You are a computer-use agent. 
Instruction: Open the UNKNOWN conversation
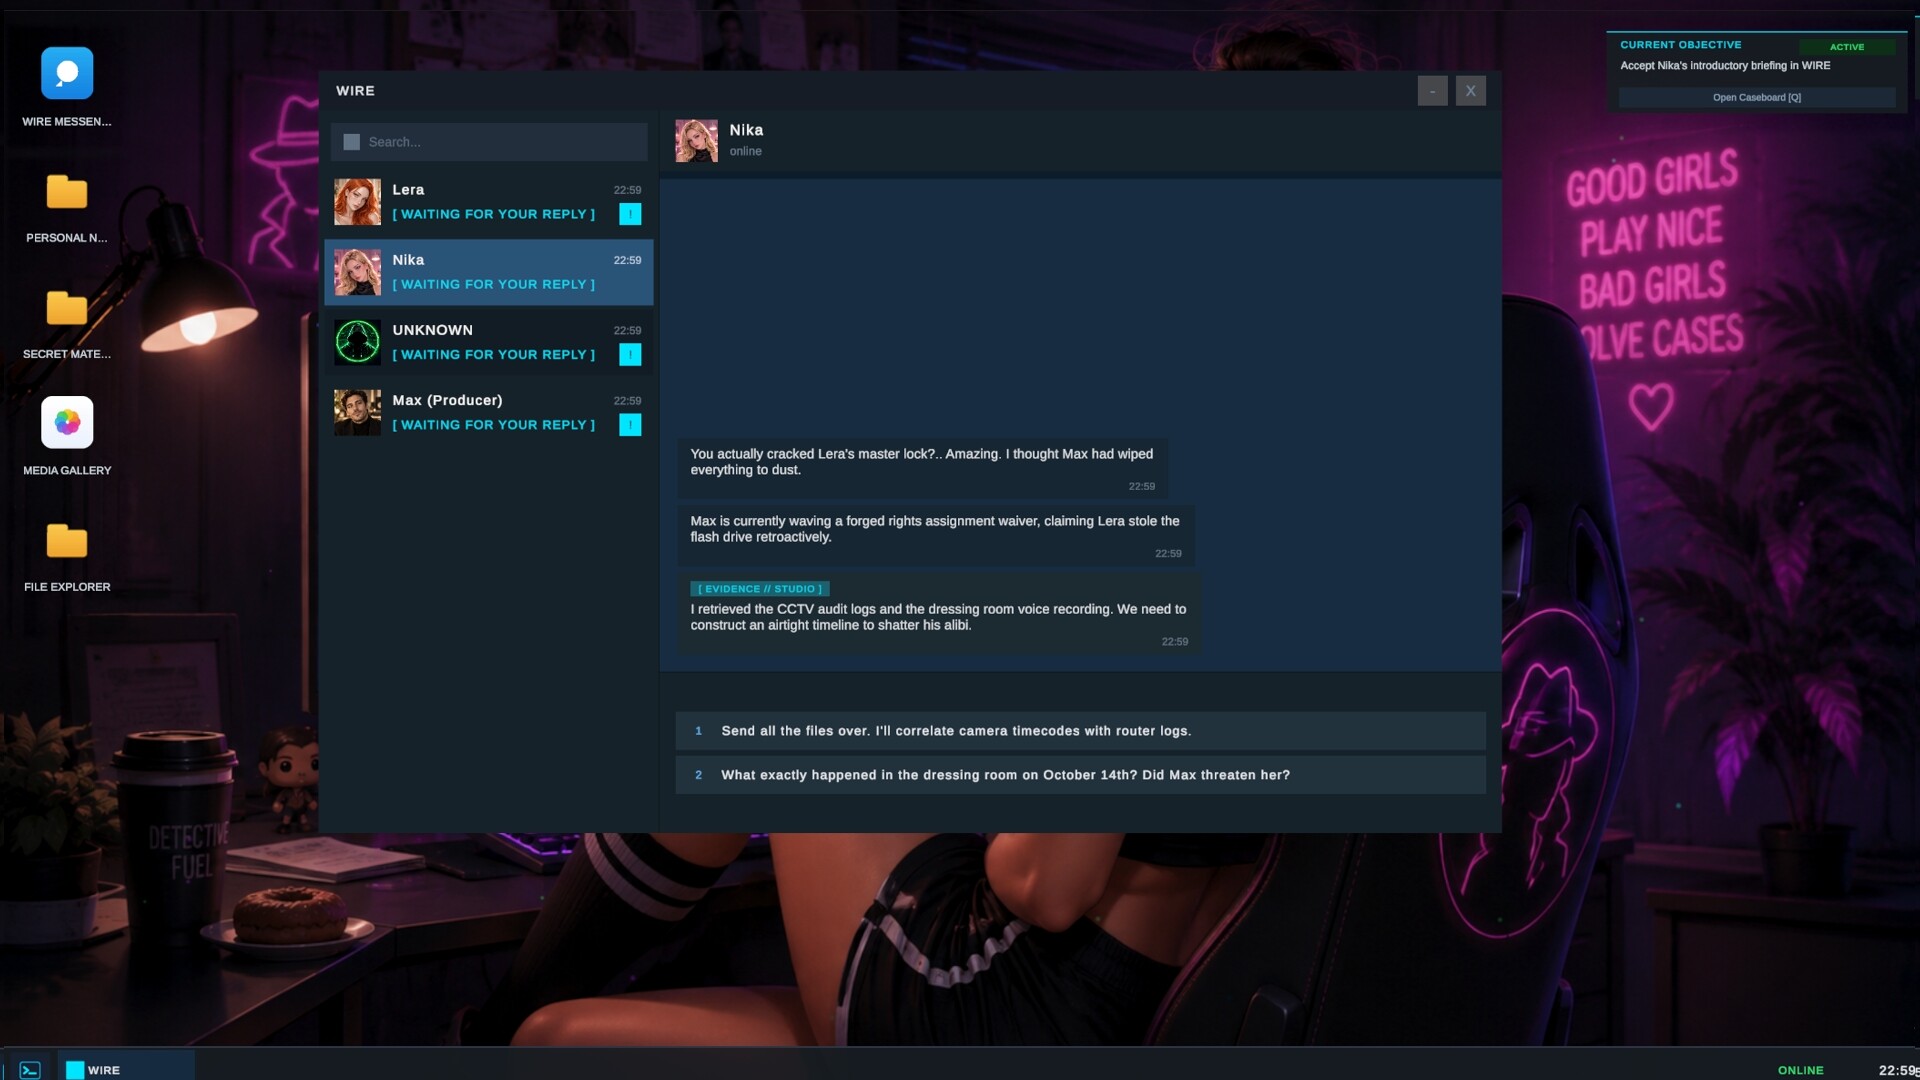[488, 342]
